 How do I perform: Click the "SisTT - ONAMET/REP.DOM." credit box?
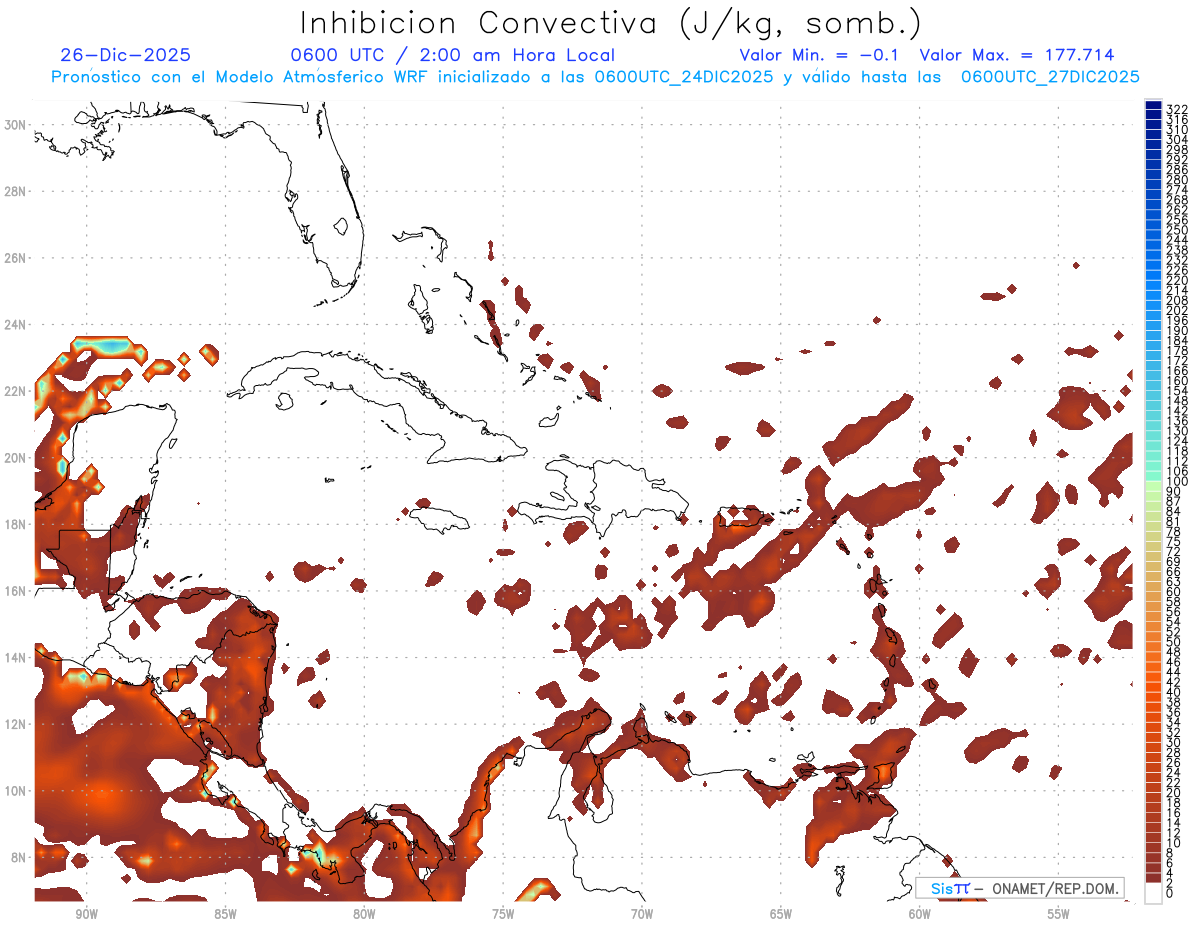click(x=1019, y=888)
